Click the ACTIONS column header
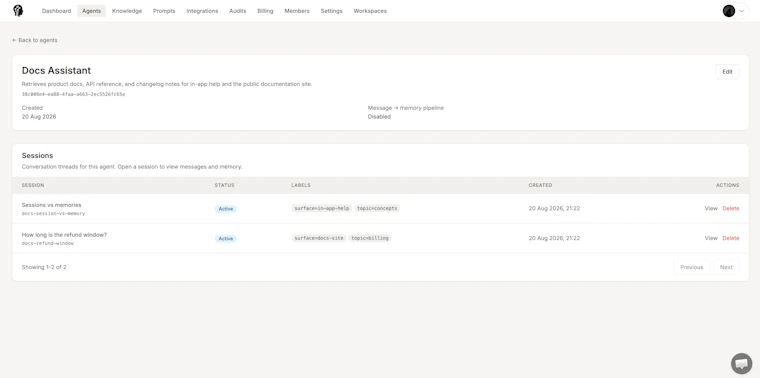Image resolution: width=760 pixels, height=378 pixels. pos(728,185)
